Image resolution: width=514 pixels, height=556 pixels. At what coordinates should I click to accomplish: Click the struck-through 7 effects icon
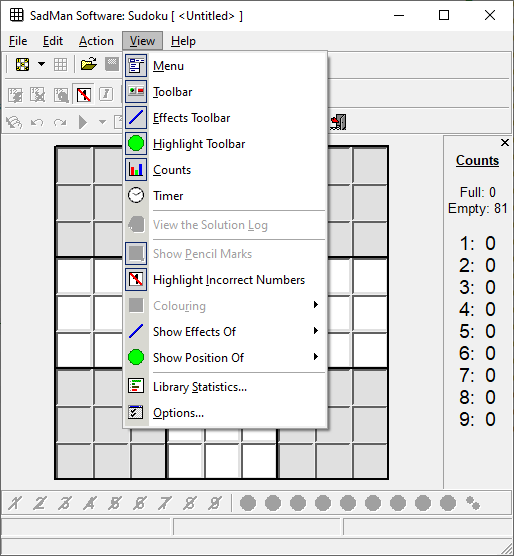click(x=165, y=503)
